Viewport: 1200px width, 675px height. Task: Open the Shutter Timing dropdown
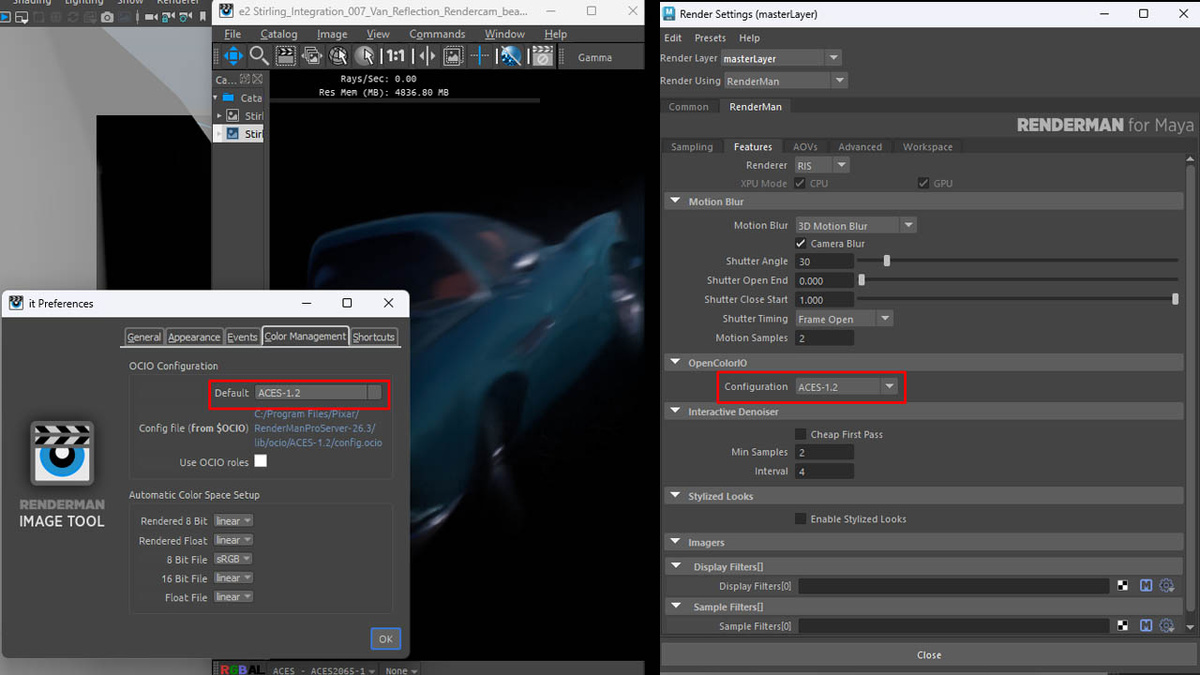coord(844,319)
